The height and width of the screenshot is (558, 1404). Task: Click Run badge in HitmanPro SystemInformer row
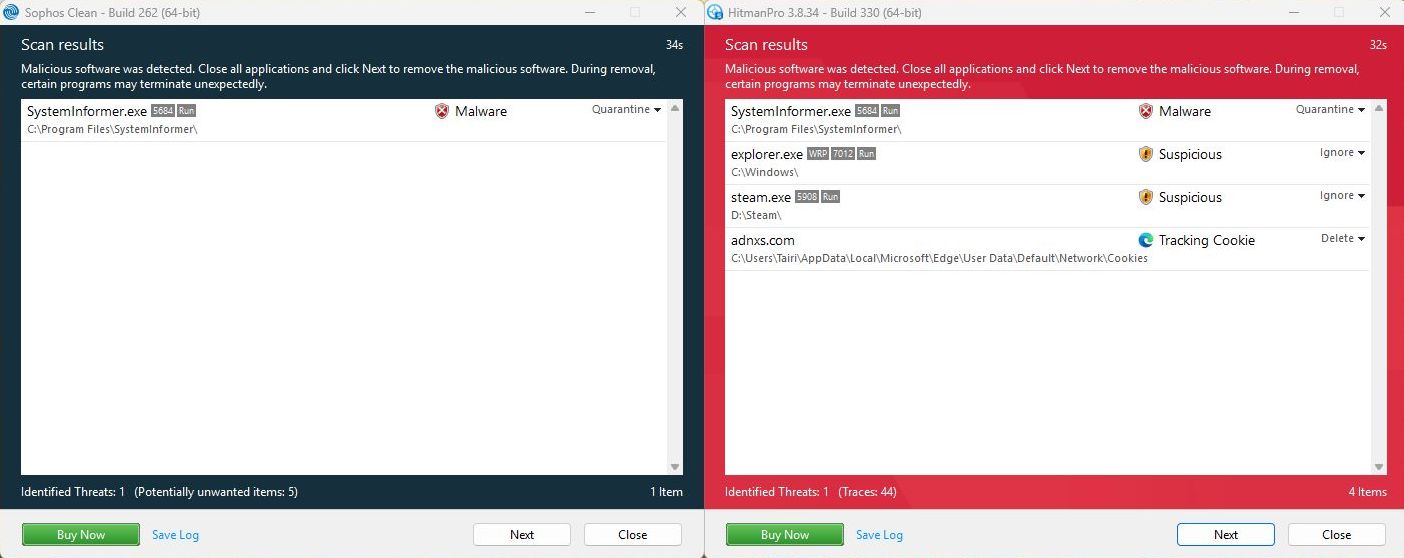(890, 111)
